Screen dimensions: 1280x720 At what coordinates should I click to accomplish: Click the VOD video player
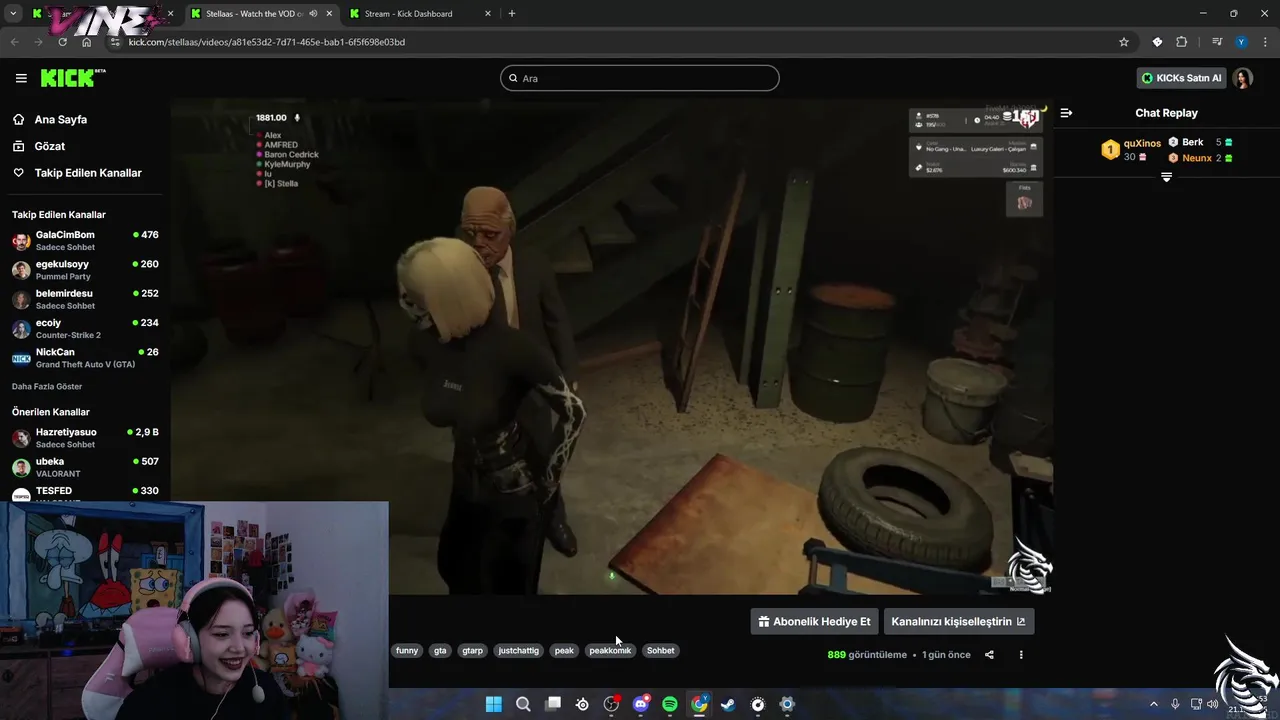tap(611, 346)
